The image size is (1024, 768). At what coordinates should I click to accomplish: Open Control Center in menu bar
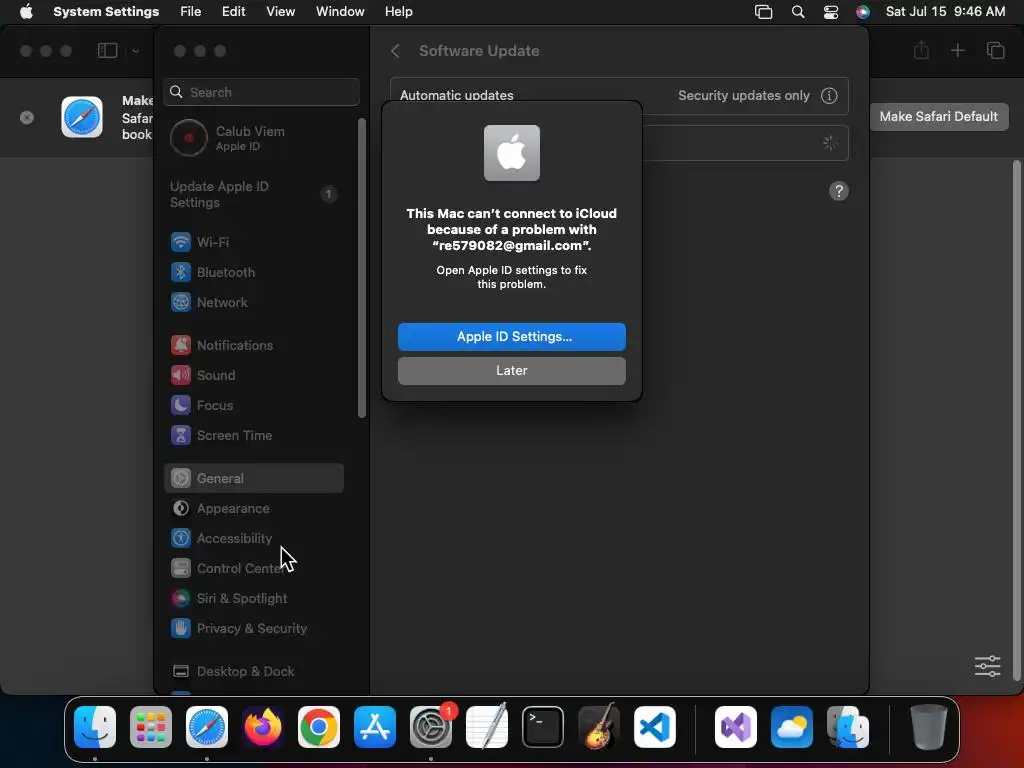coord(831,12)
